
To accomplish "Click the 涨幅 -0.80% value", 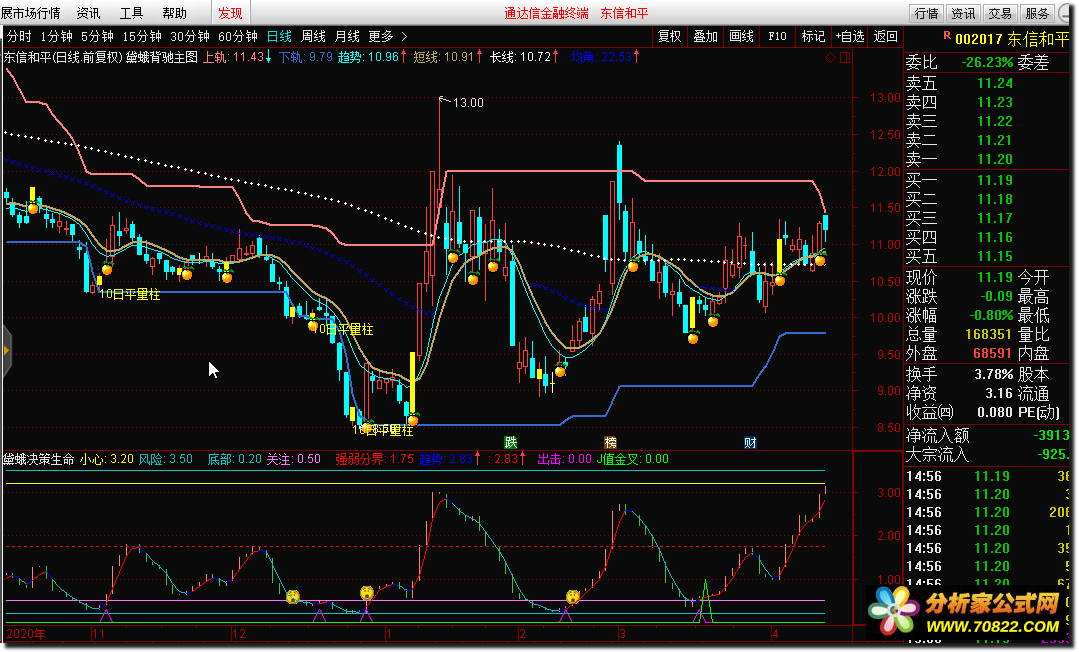I will [x=990, y=315].
